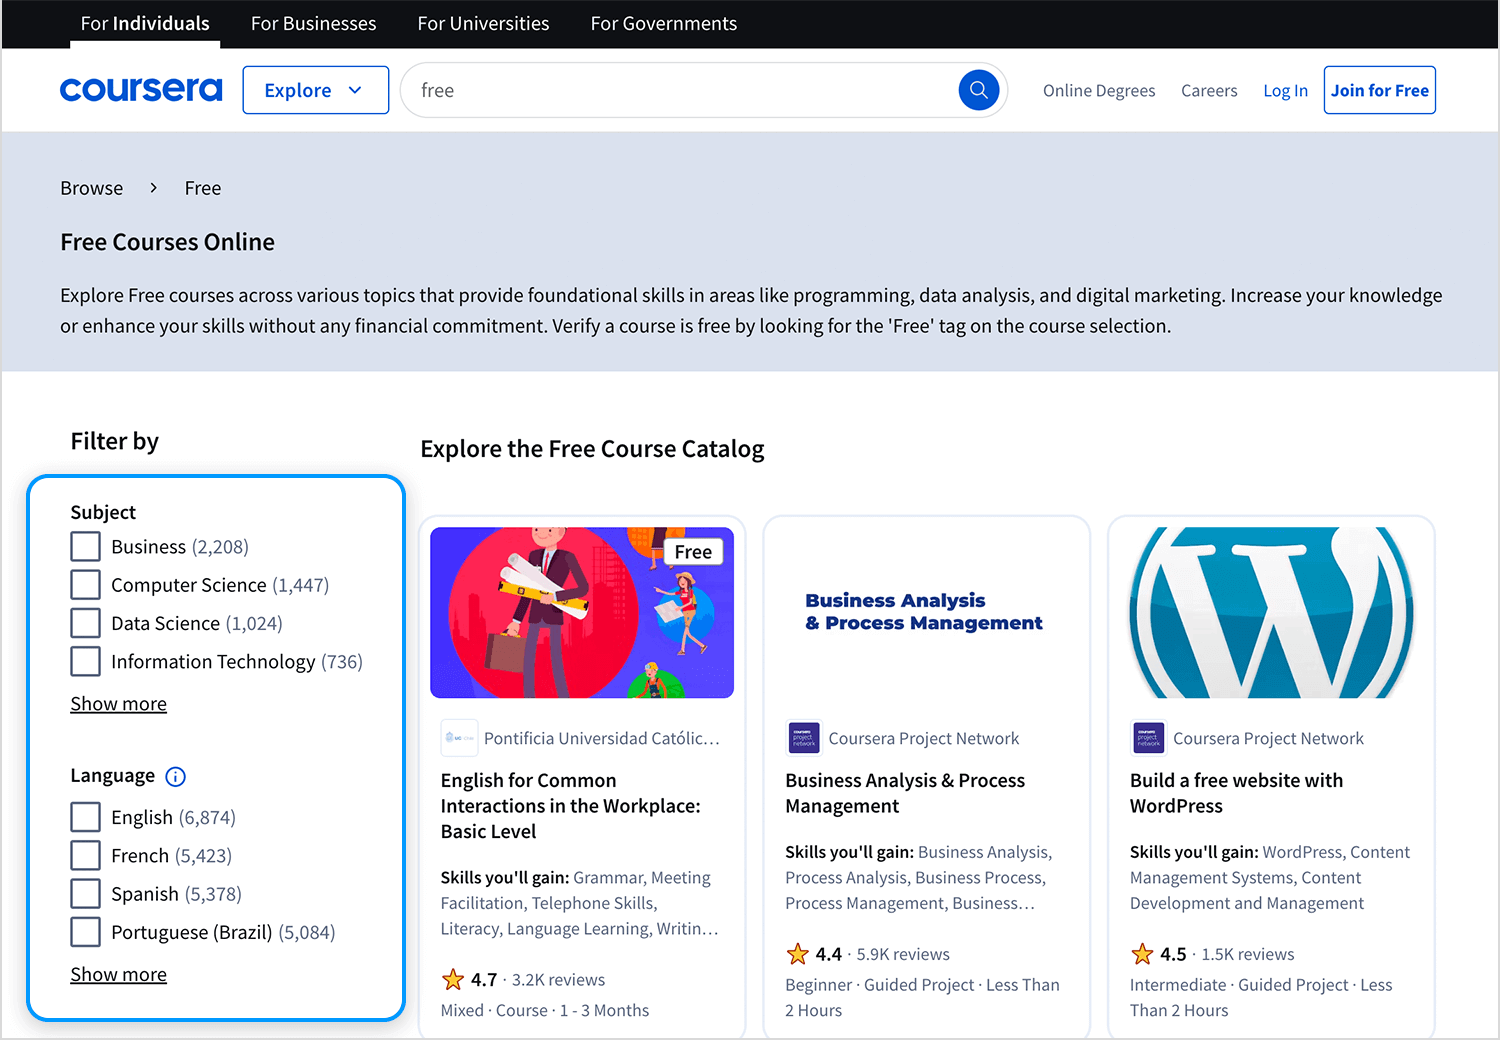Viewport: 1500px width, 1040px height.
Task: Click the star rating icon beside 4.7
Action: [x=453, y=980]
